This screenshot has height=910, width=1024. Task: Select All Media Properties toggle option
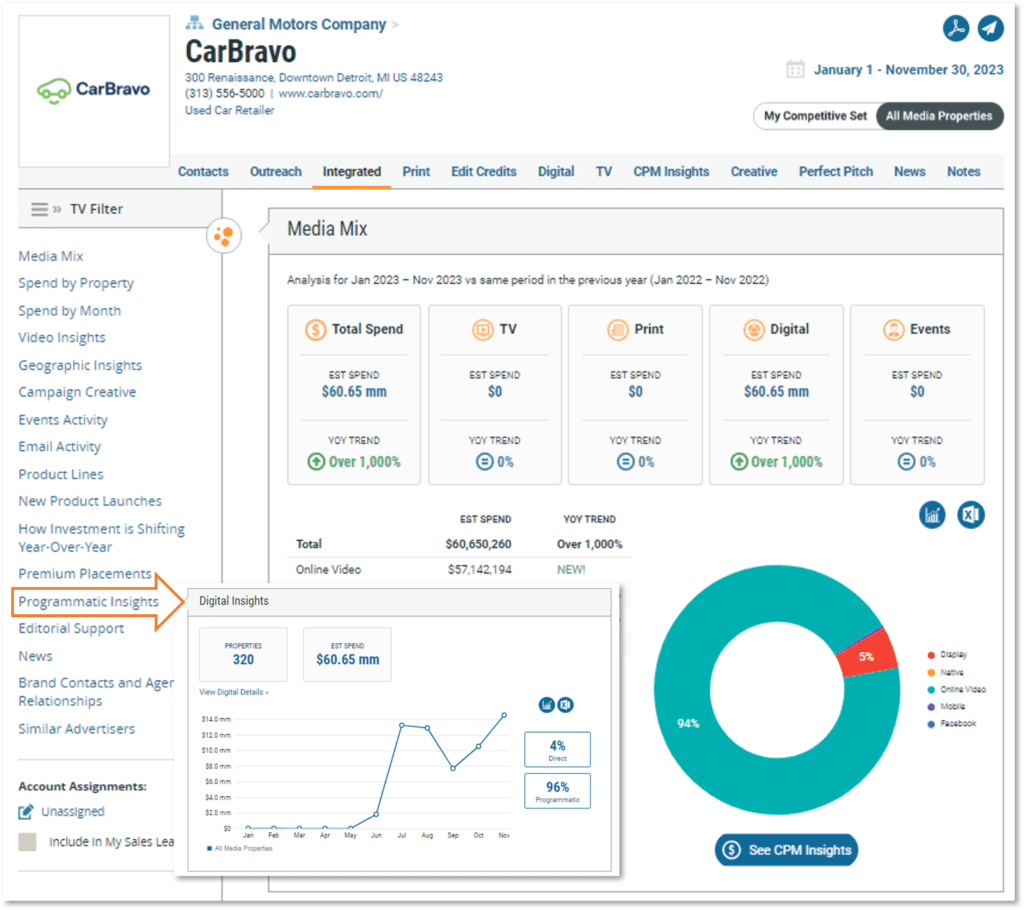(x=939, y=116)
